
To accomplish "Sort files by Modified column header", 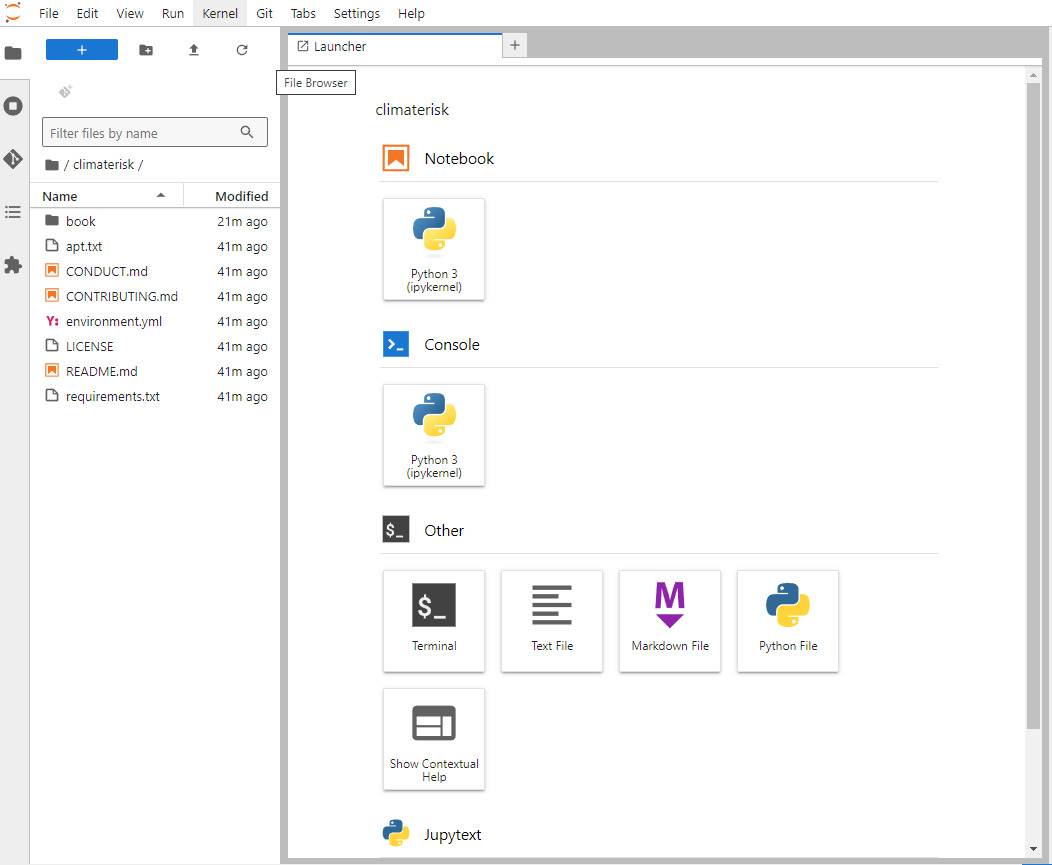I will (232, 196).
